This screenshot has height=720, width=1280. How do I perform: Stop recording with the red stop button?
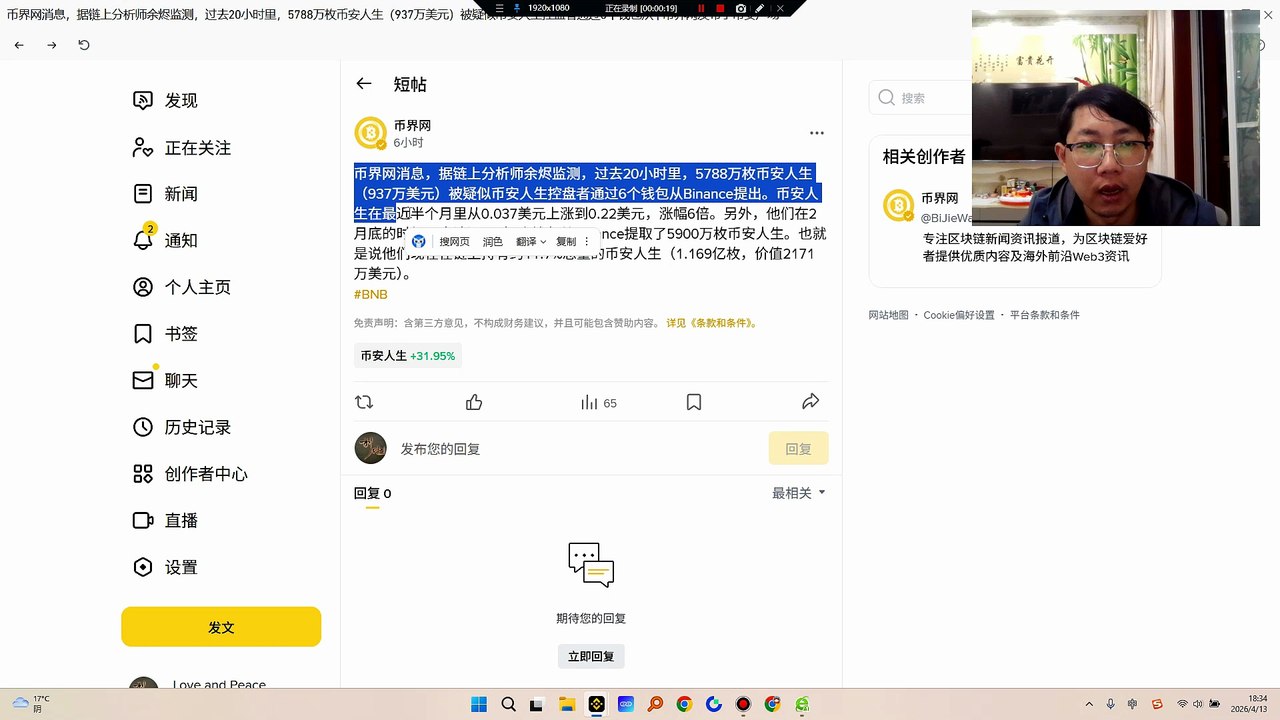tap(719, 8)
